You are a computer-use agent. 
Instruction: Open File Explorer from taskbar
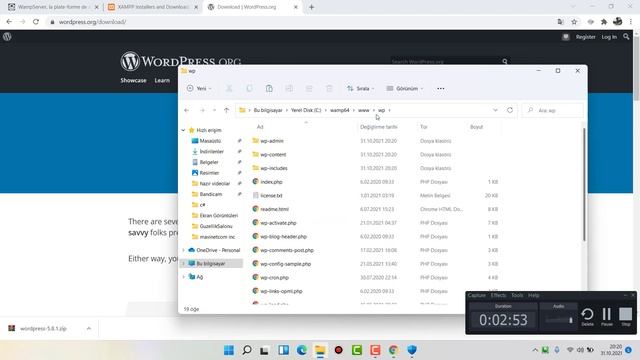(x=320, y=350)
